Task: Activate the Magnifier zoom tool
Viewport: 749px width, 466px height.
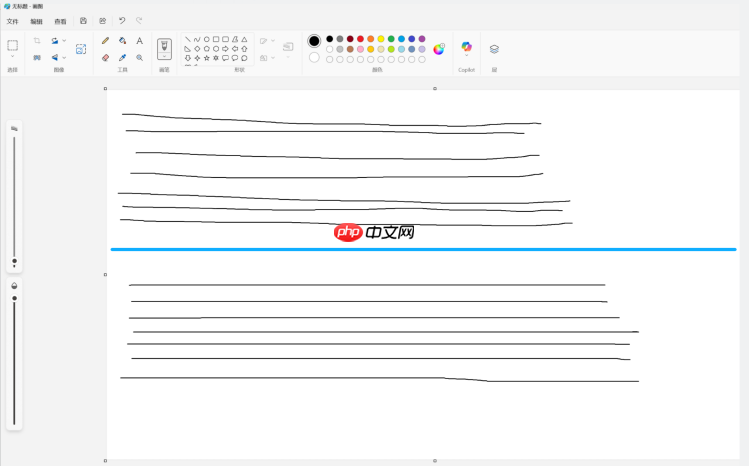Action: tap(139, 58)
